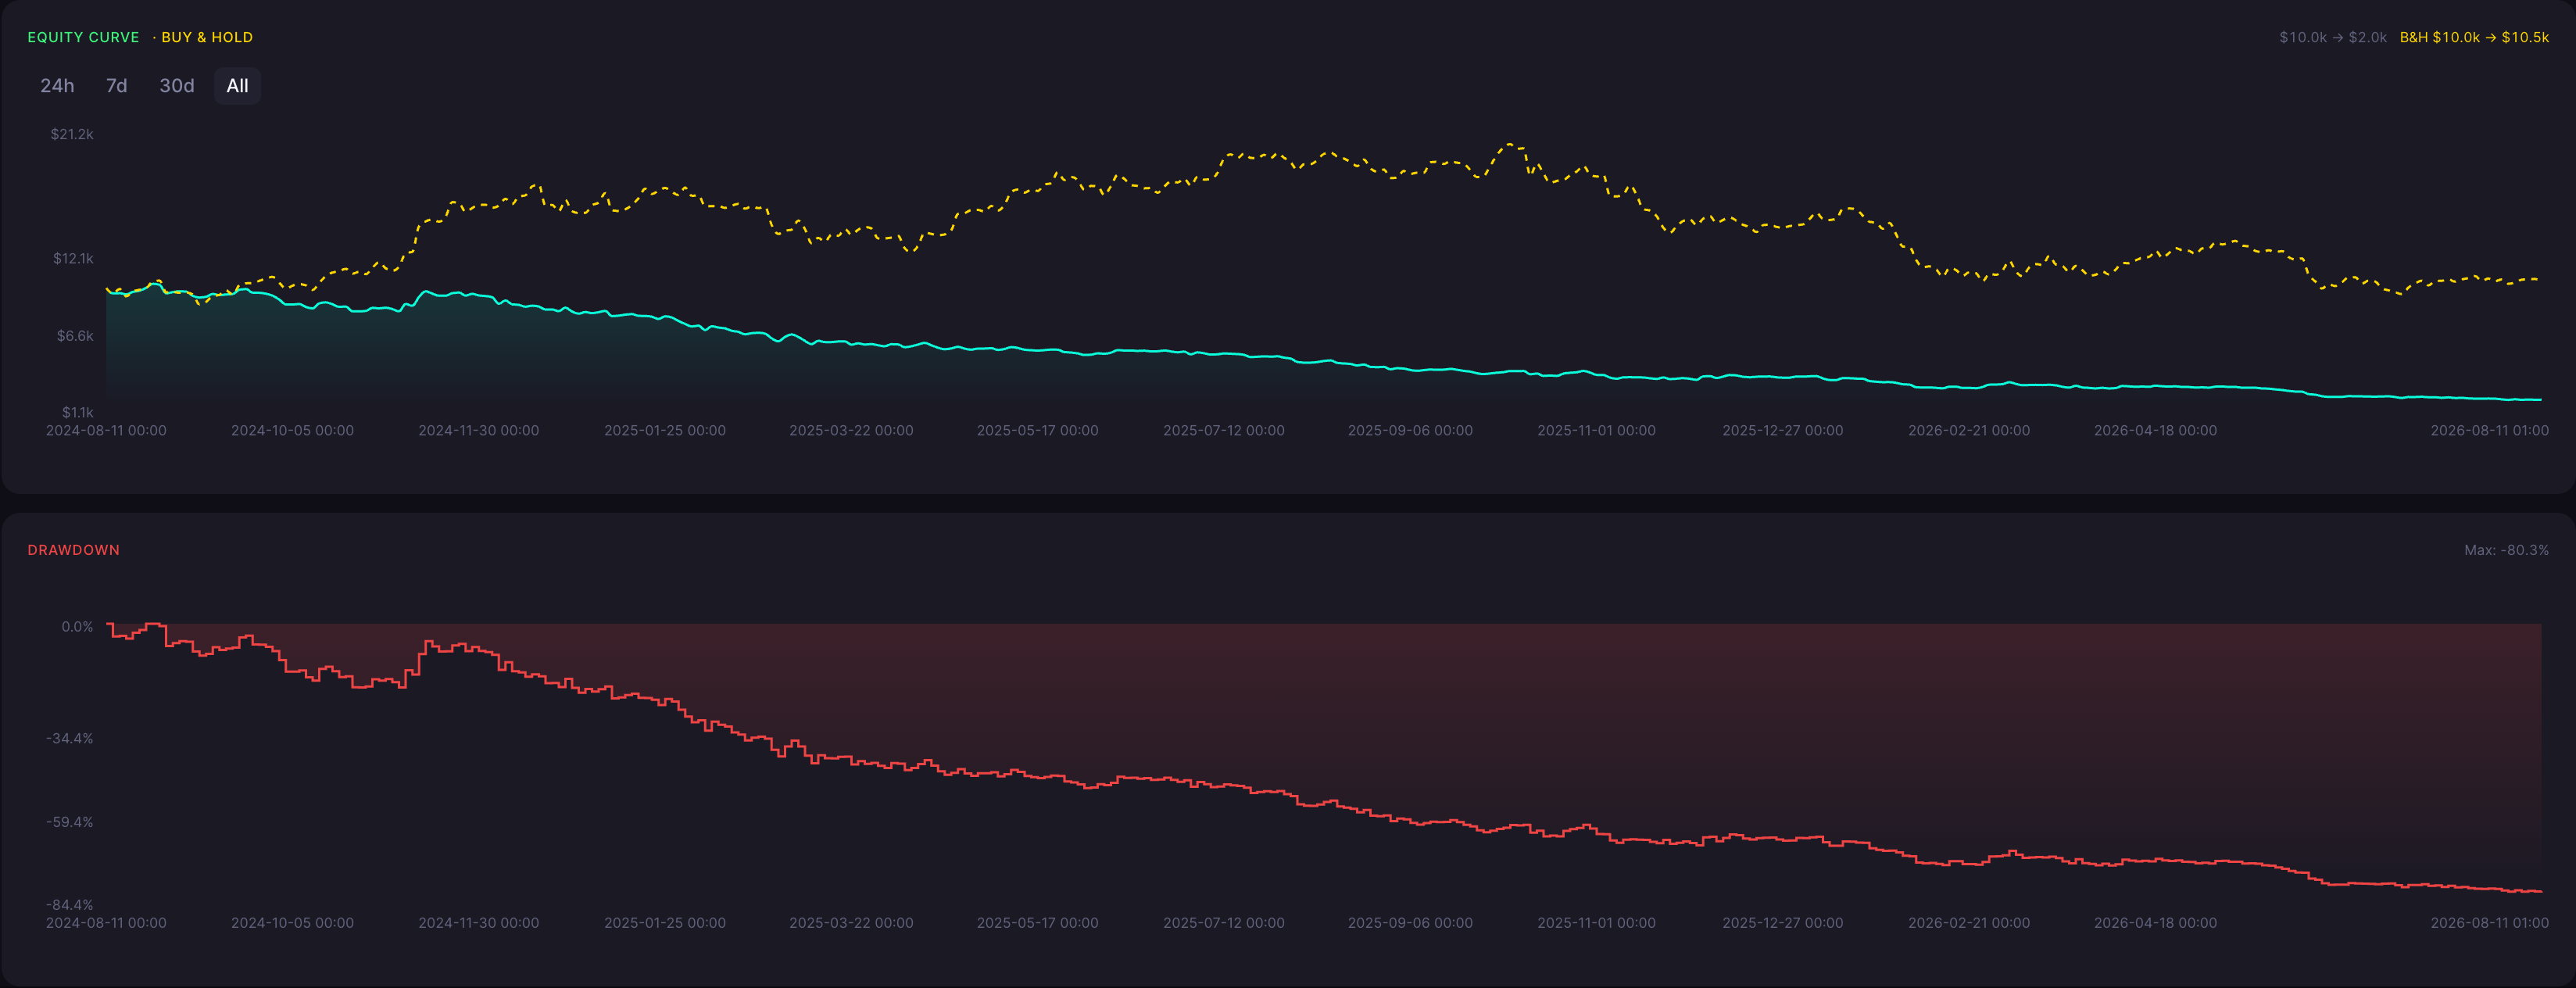The width and height of the screenshot is (2576, 988).
Task: Click 2026-08-11 01:00 on equity chart axis
Action: [x=2489, y=430]
